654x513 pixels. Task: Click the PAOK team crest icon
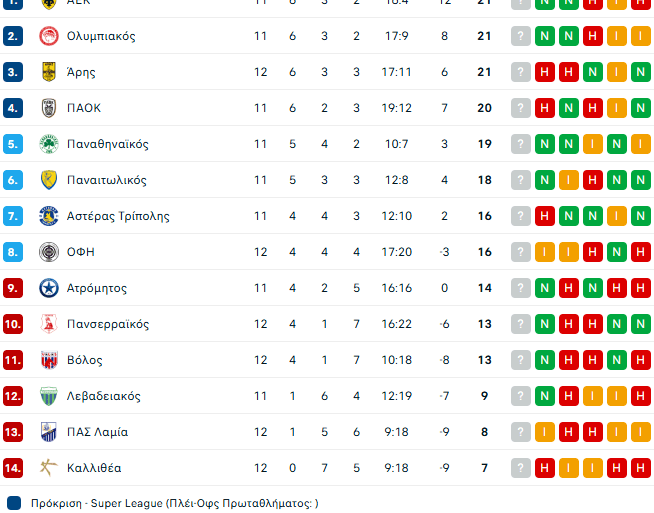point(48,108)
